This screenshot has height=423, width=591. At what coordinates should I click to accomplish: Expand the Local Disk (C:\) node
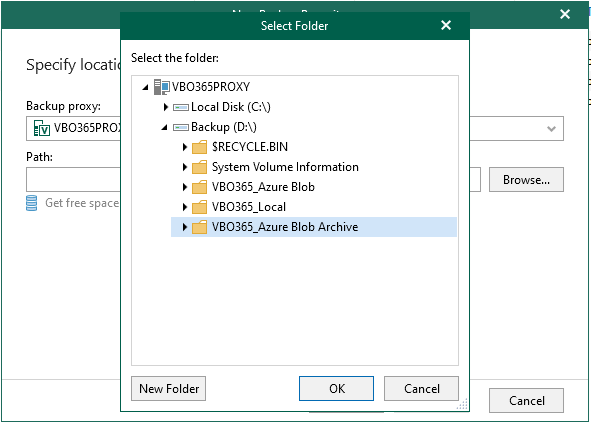coord(165,107)
